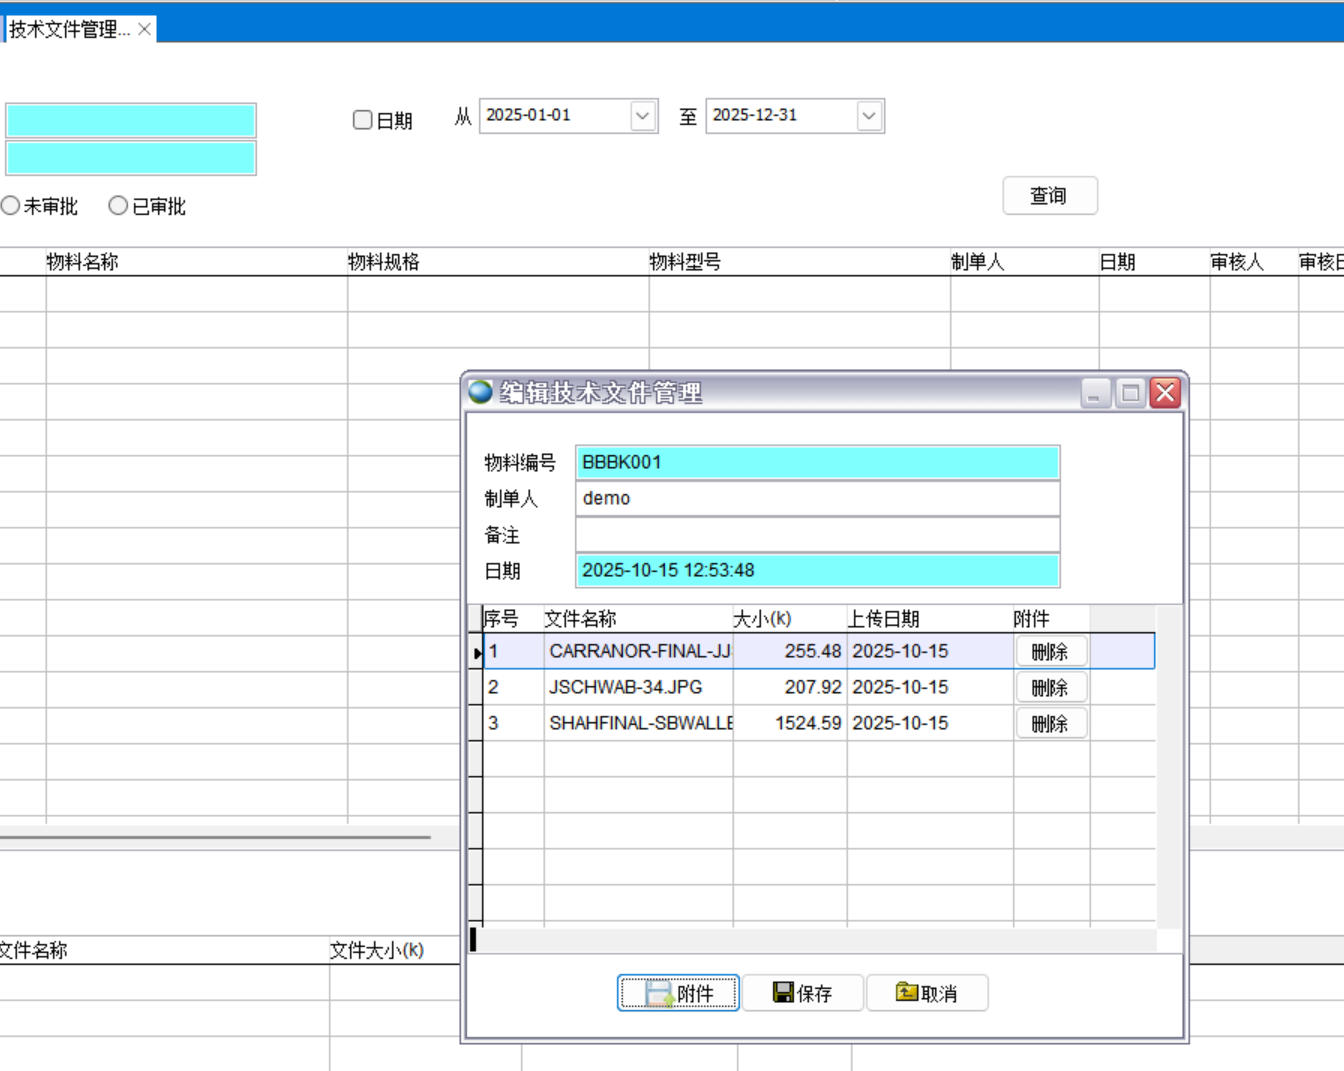The width and height of the screenshot is (1344, 1071).
Task: Minimize the 编辑技术文件管理 dialog
Action: 1095,393
